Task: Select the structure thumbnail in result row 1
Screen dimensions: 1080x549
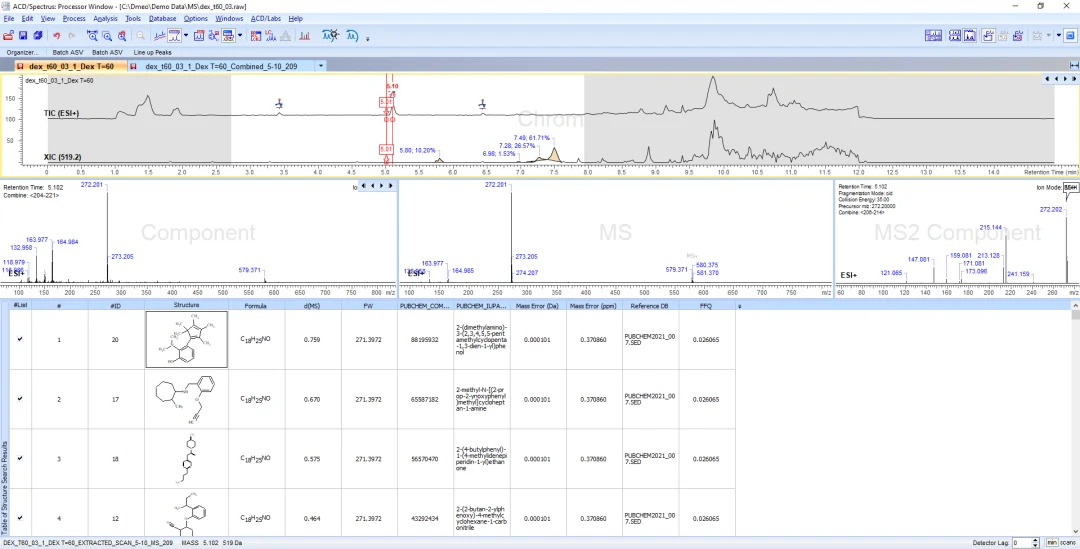Action: point(186,339)
